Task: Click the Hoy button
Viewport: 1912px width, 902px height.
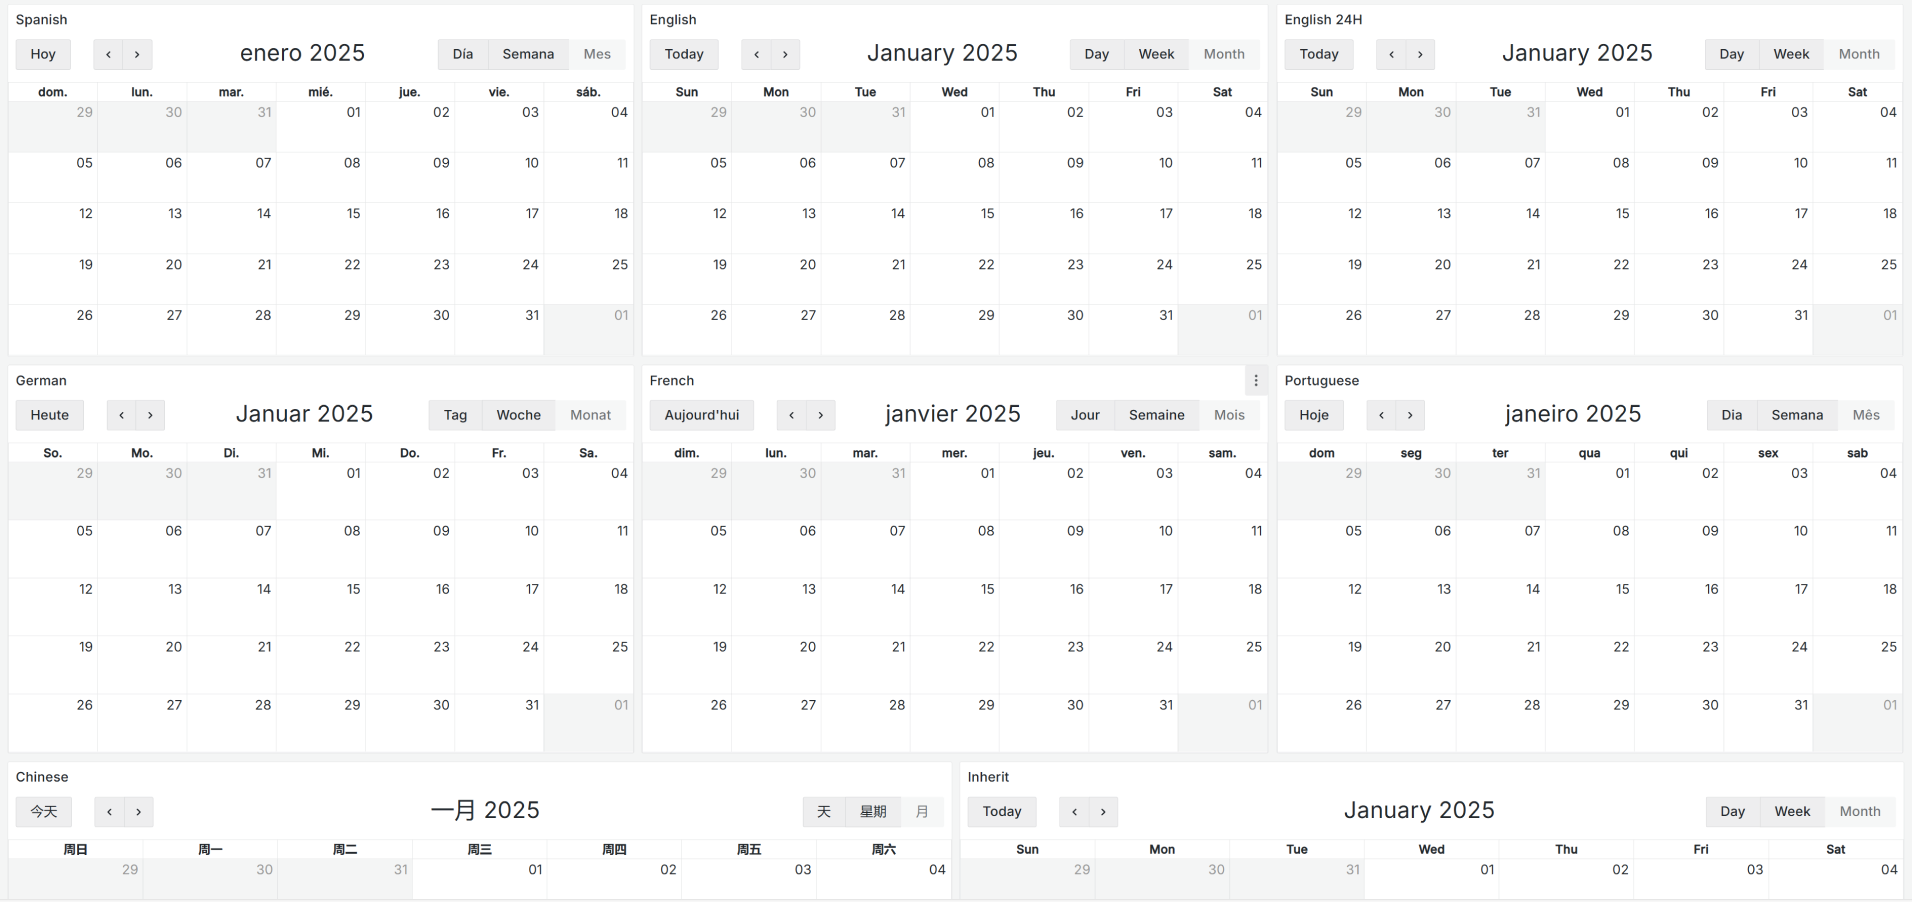Action: [x=43, y=54]
